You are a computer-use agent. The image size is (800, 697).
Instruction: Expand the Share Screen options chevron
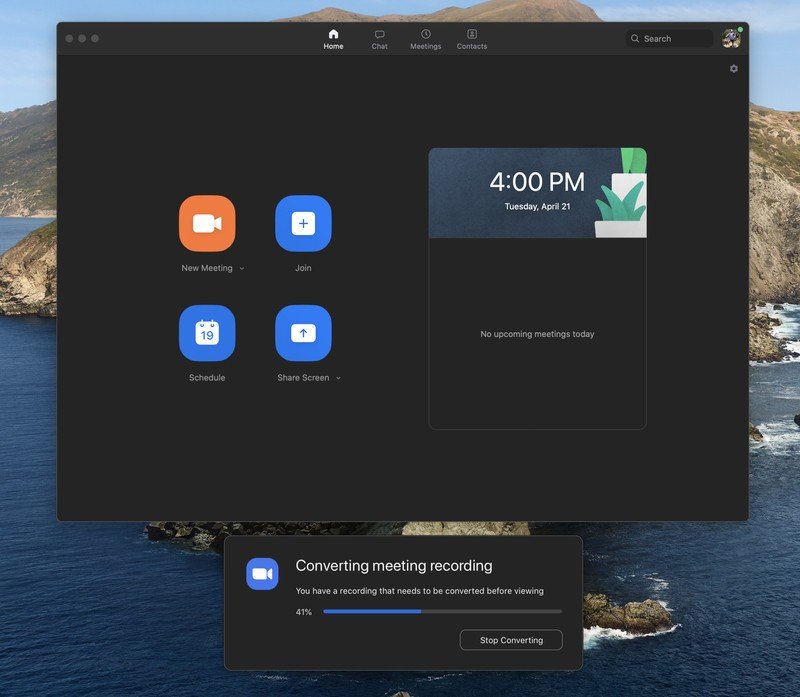click(338, 378)
